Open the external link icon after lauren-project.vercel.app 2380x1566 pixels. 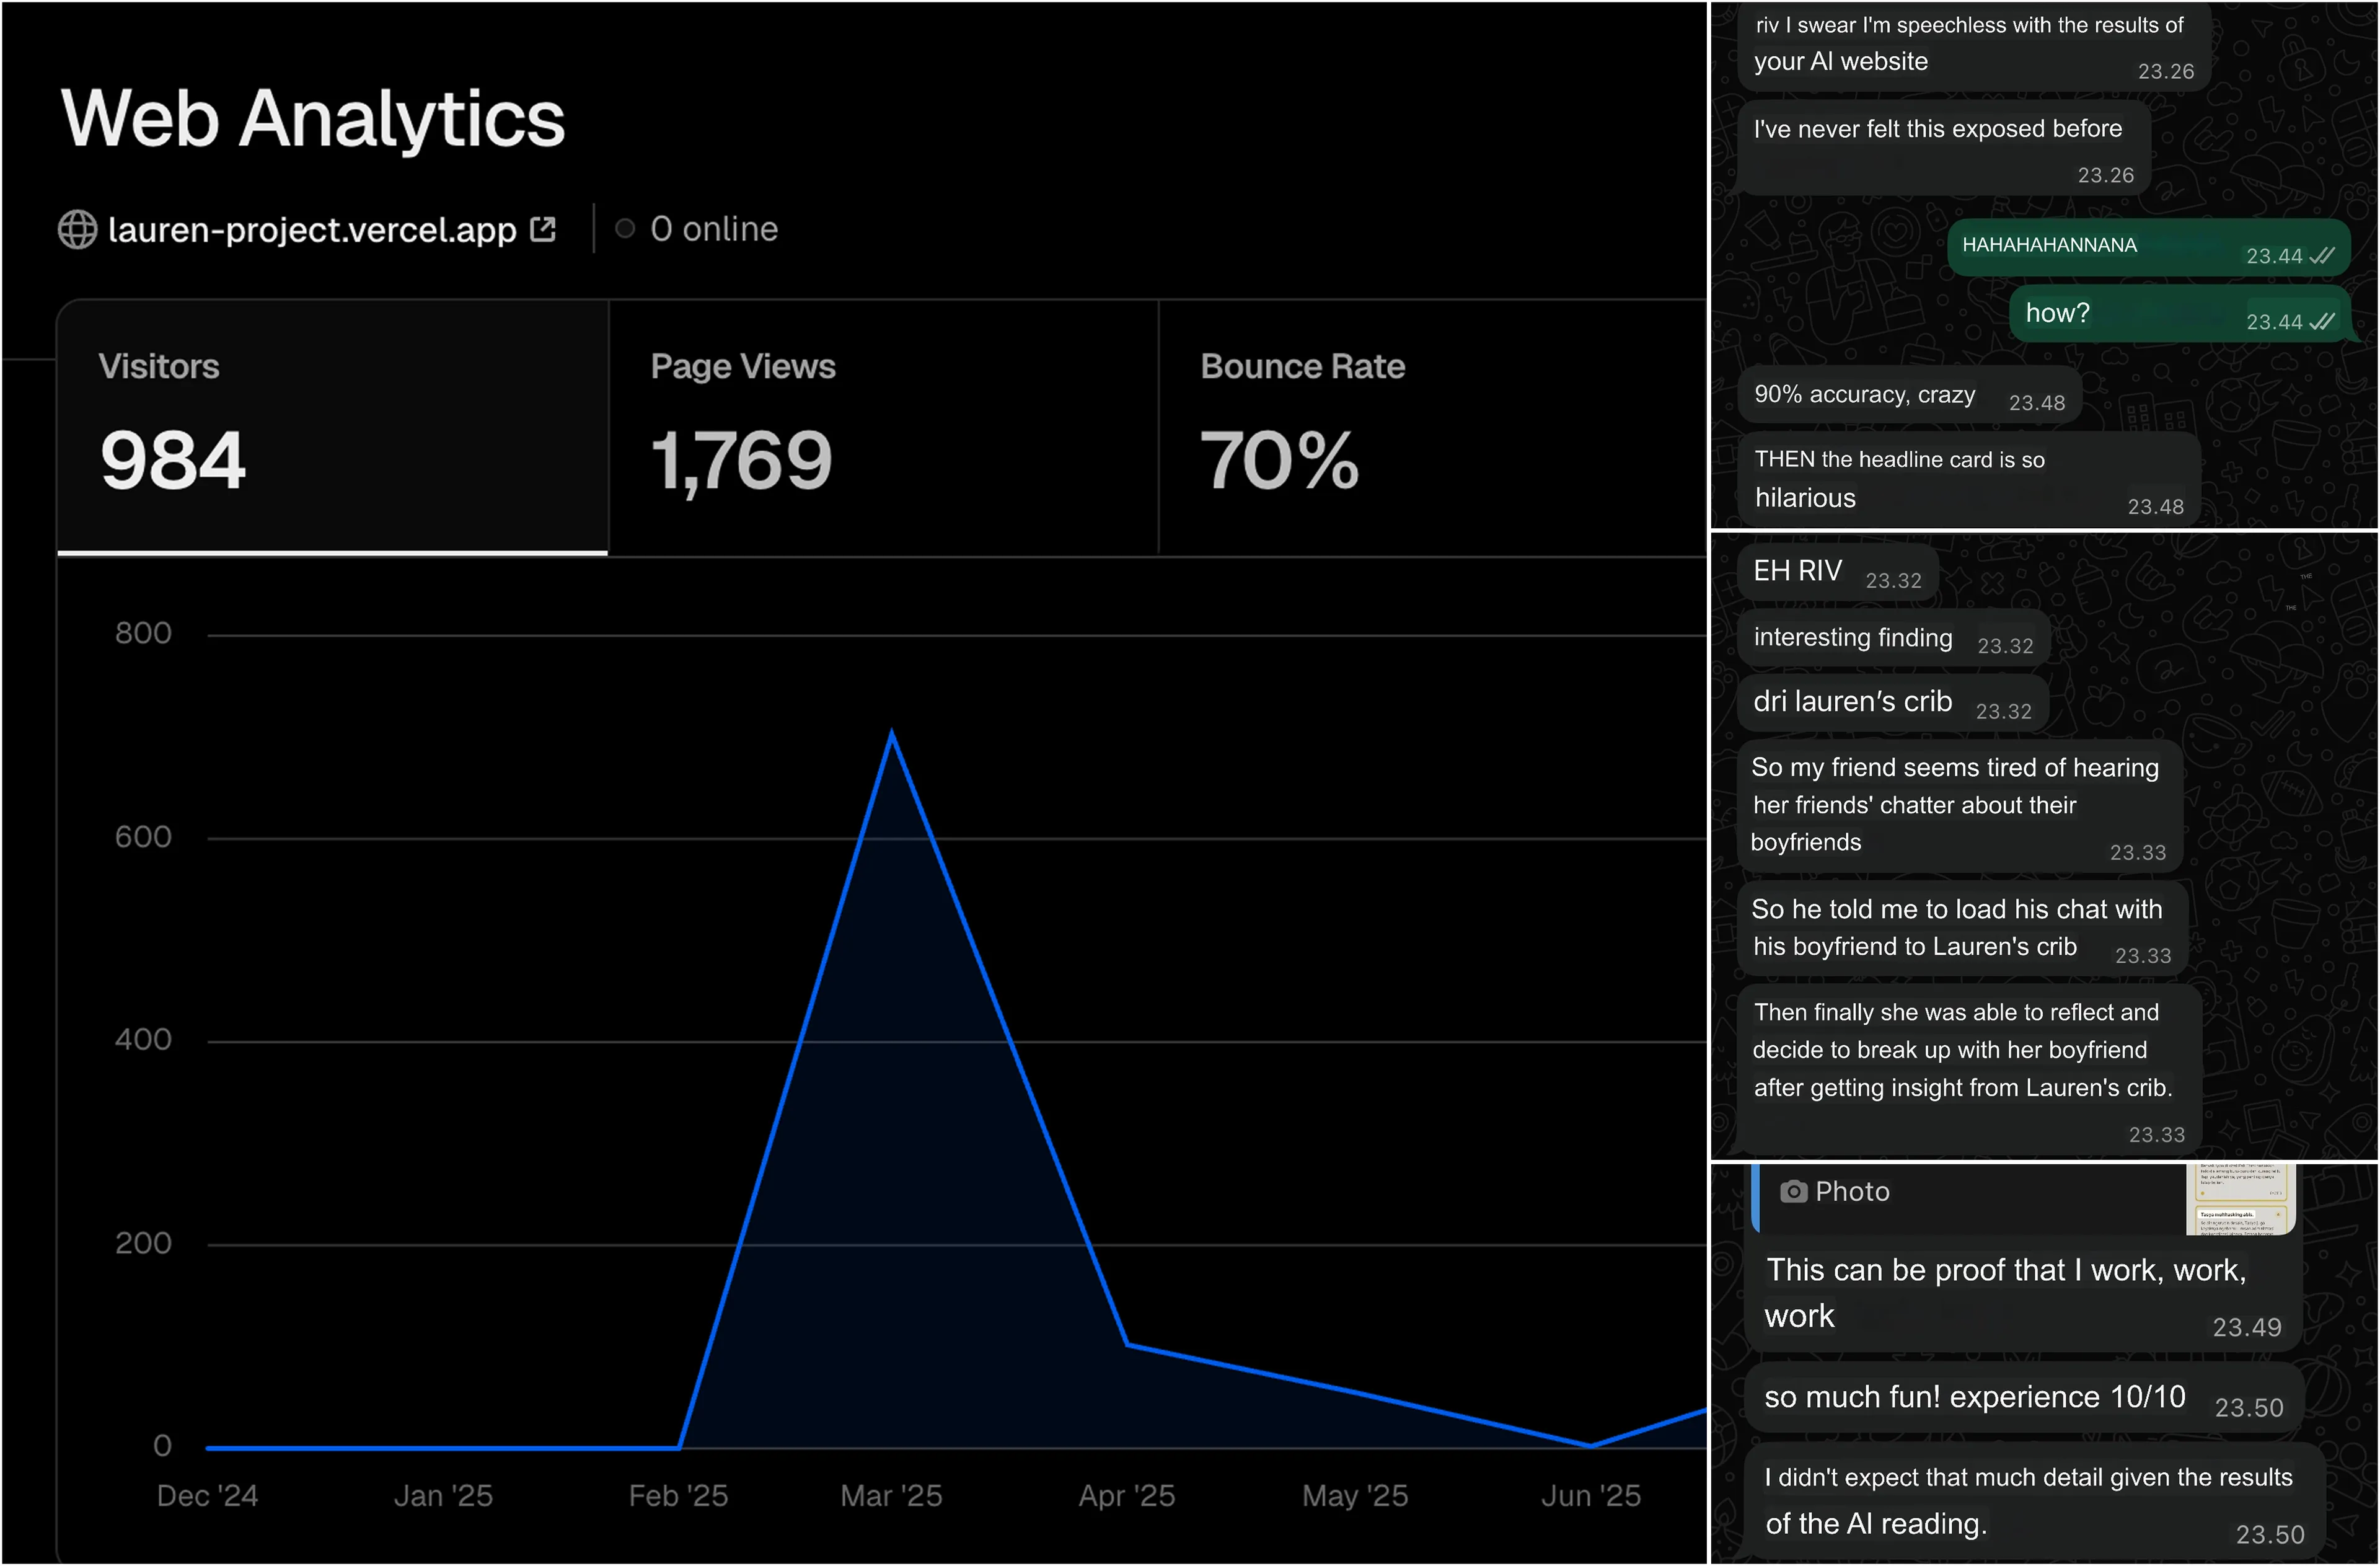(543, 229)
